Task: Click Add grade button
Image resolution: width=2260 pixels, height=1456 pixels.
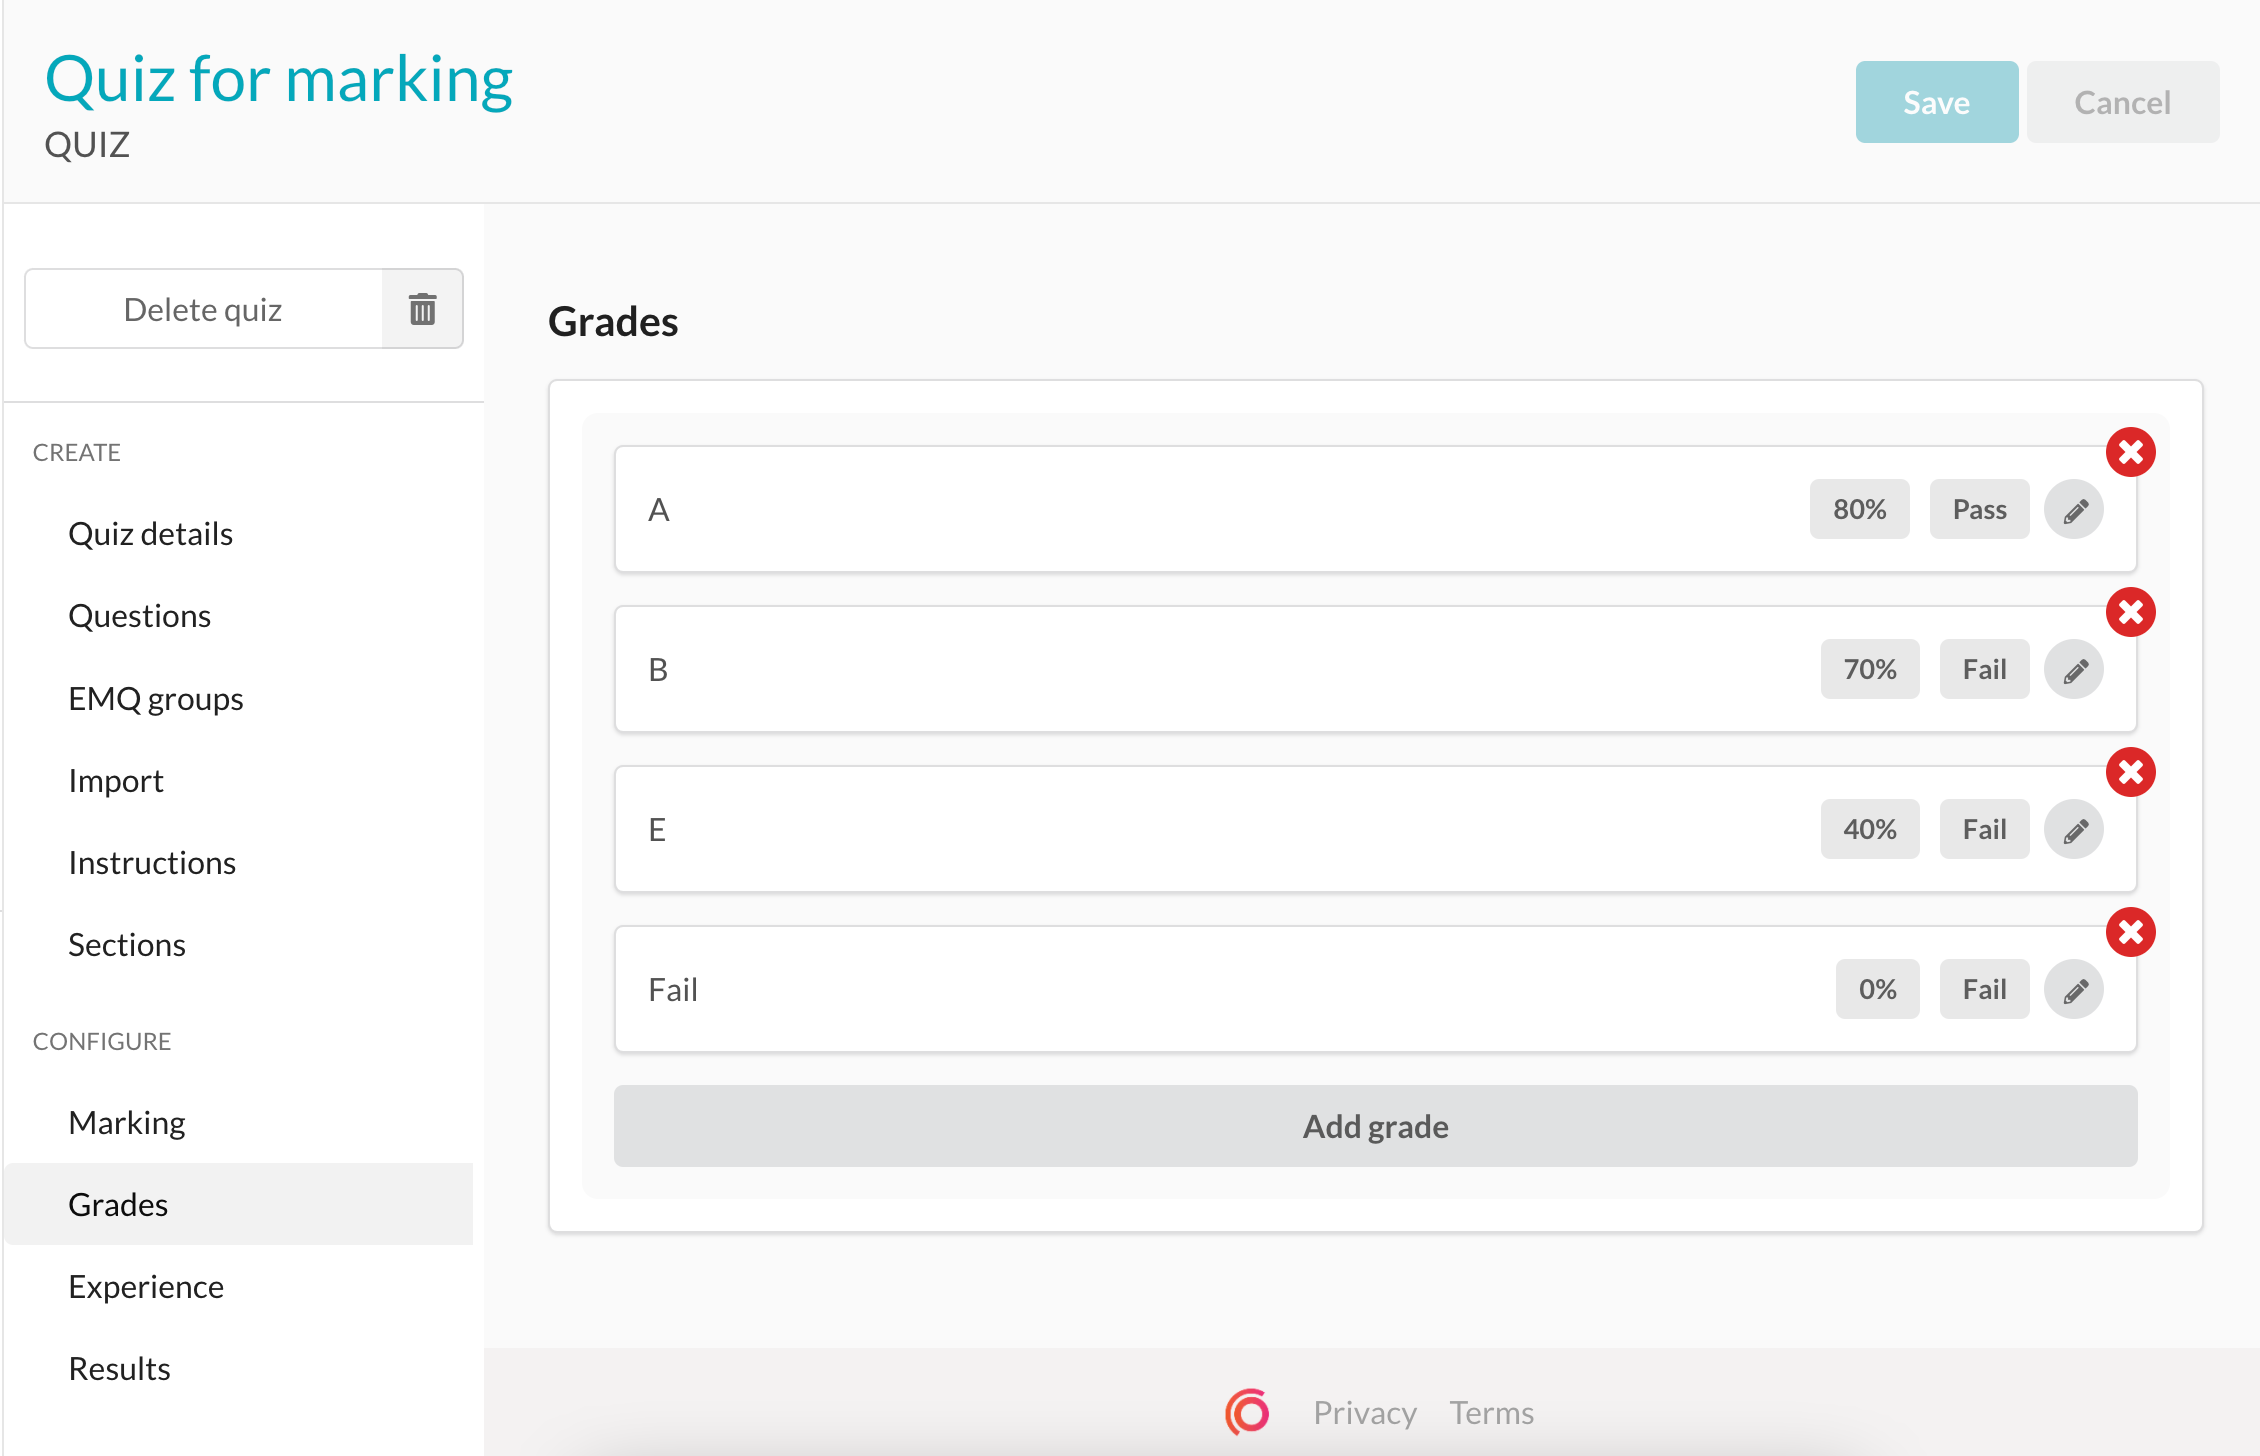Action: click(x=1375, y=1126)
